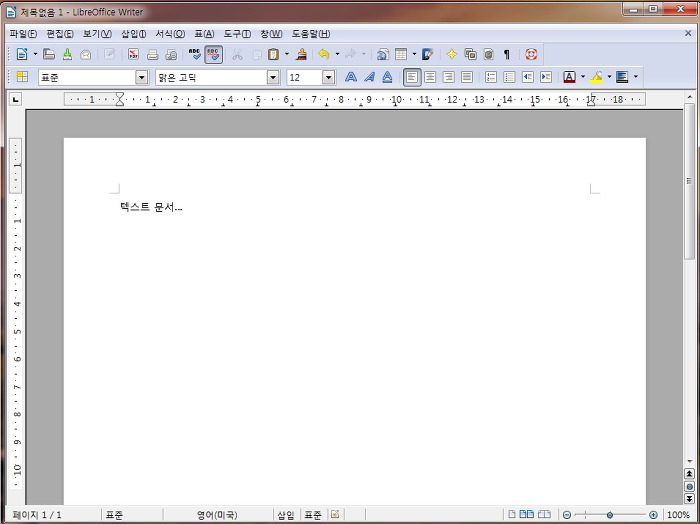The image size is (700, 524).
Task: Insert a table with Table icon
Action: pos(401,54)
